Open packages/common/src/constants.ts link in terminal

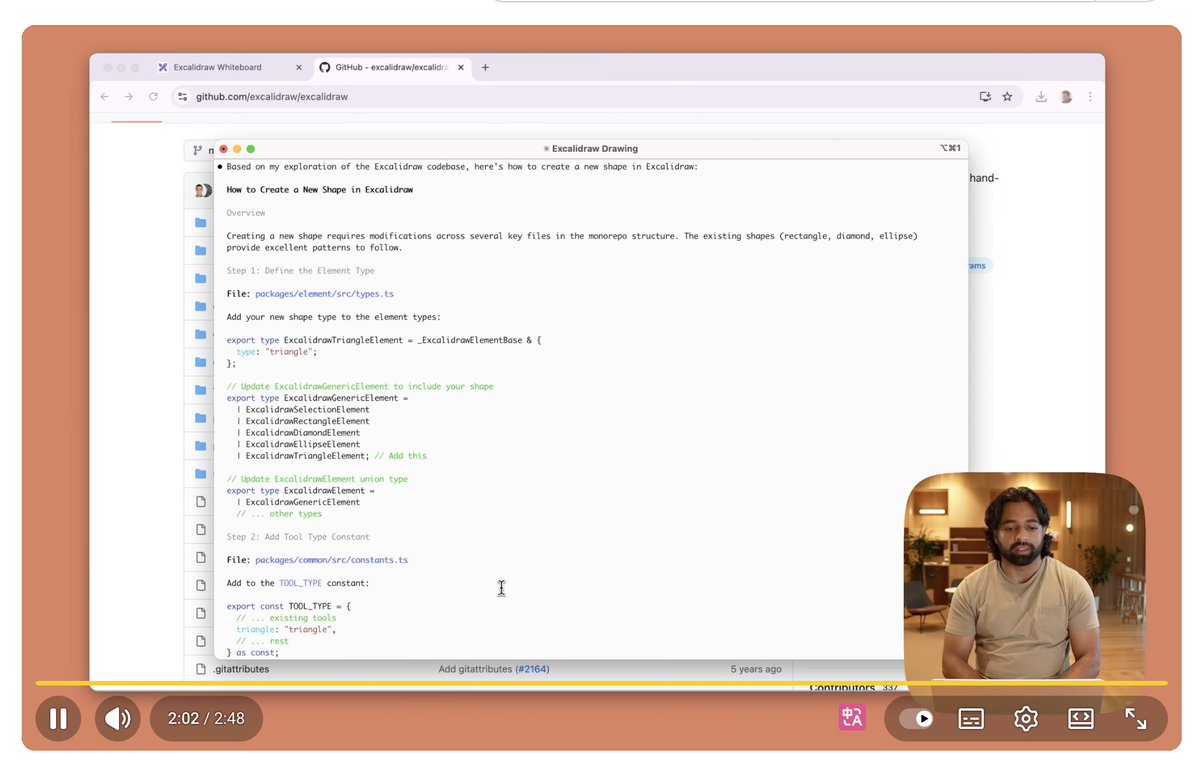point(331,560)
